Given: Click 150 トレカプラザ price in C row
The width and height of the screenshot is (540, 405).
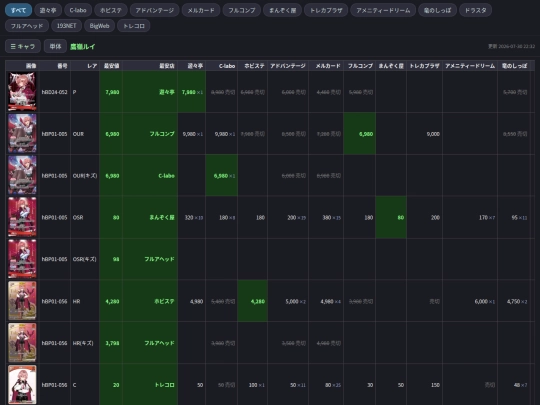Looking at the screenshot, I should click(435, 385).
